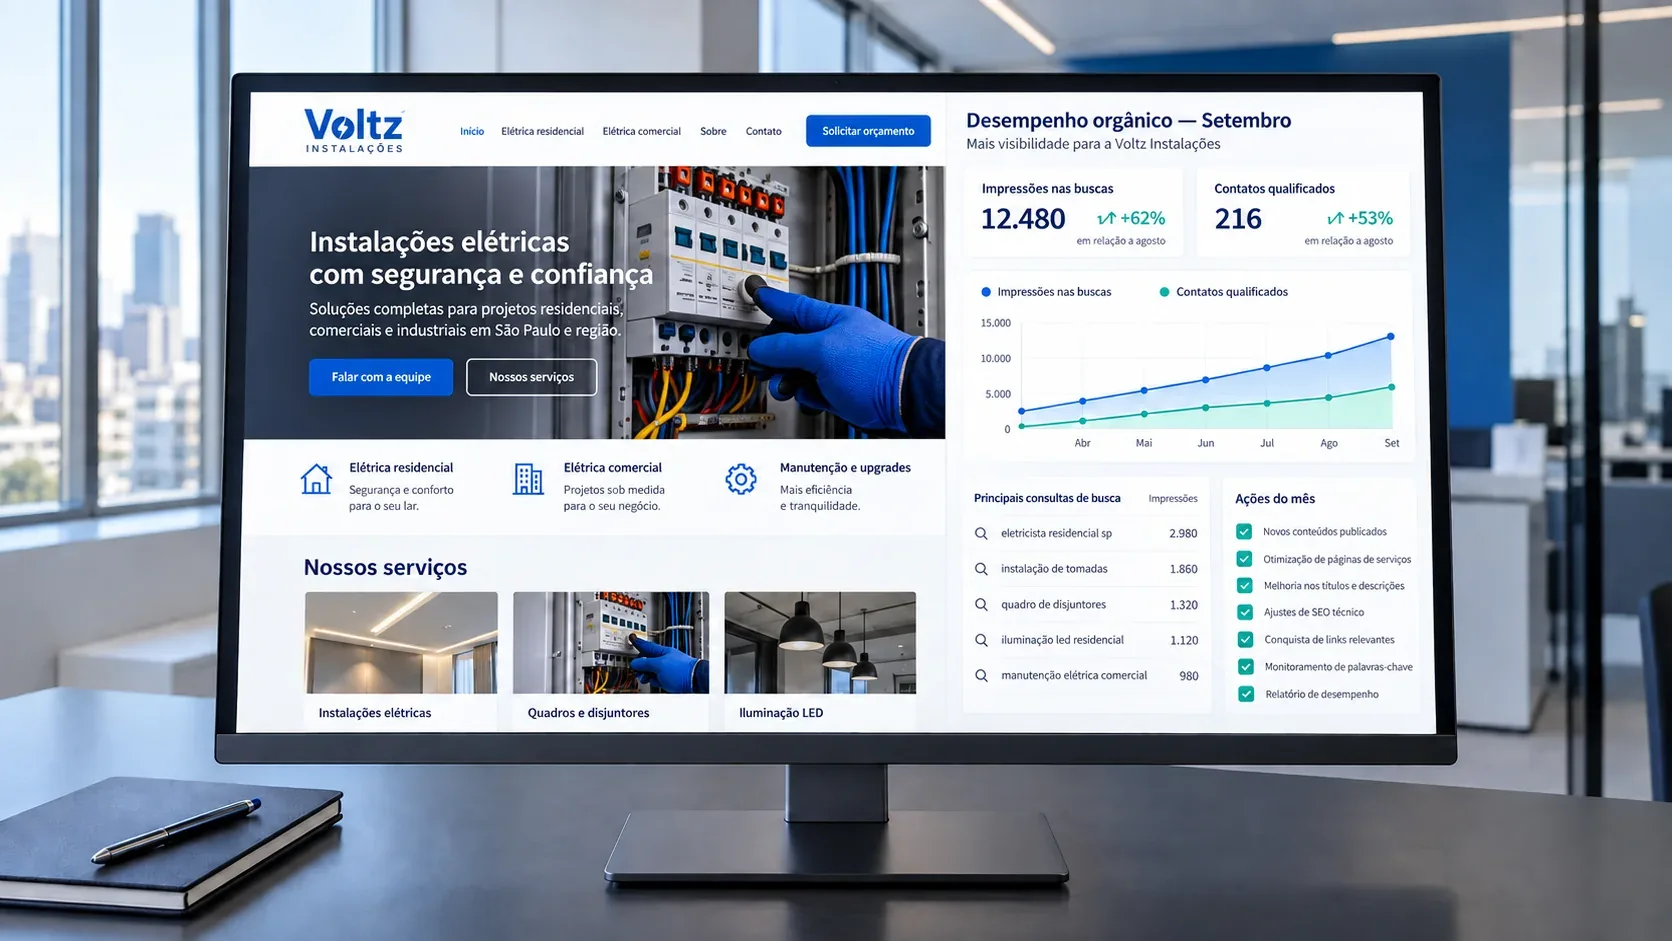
Task: Click the Falar com a equipe button
Action: click(381, 377)
